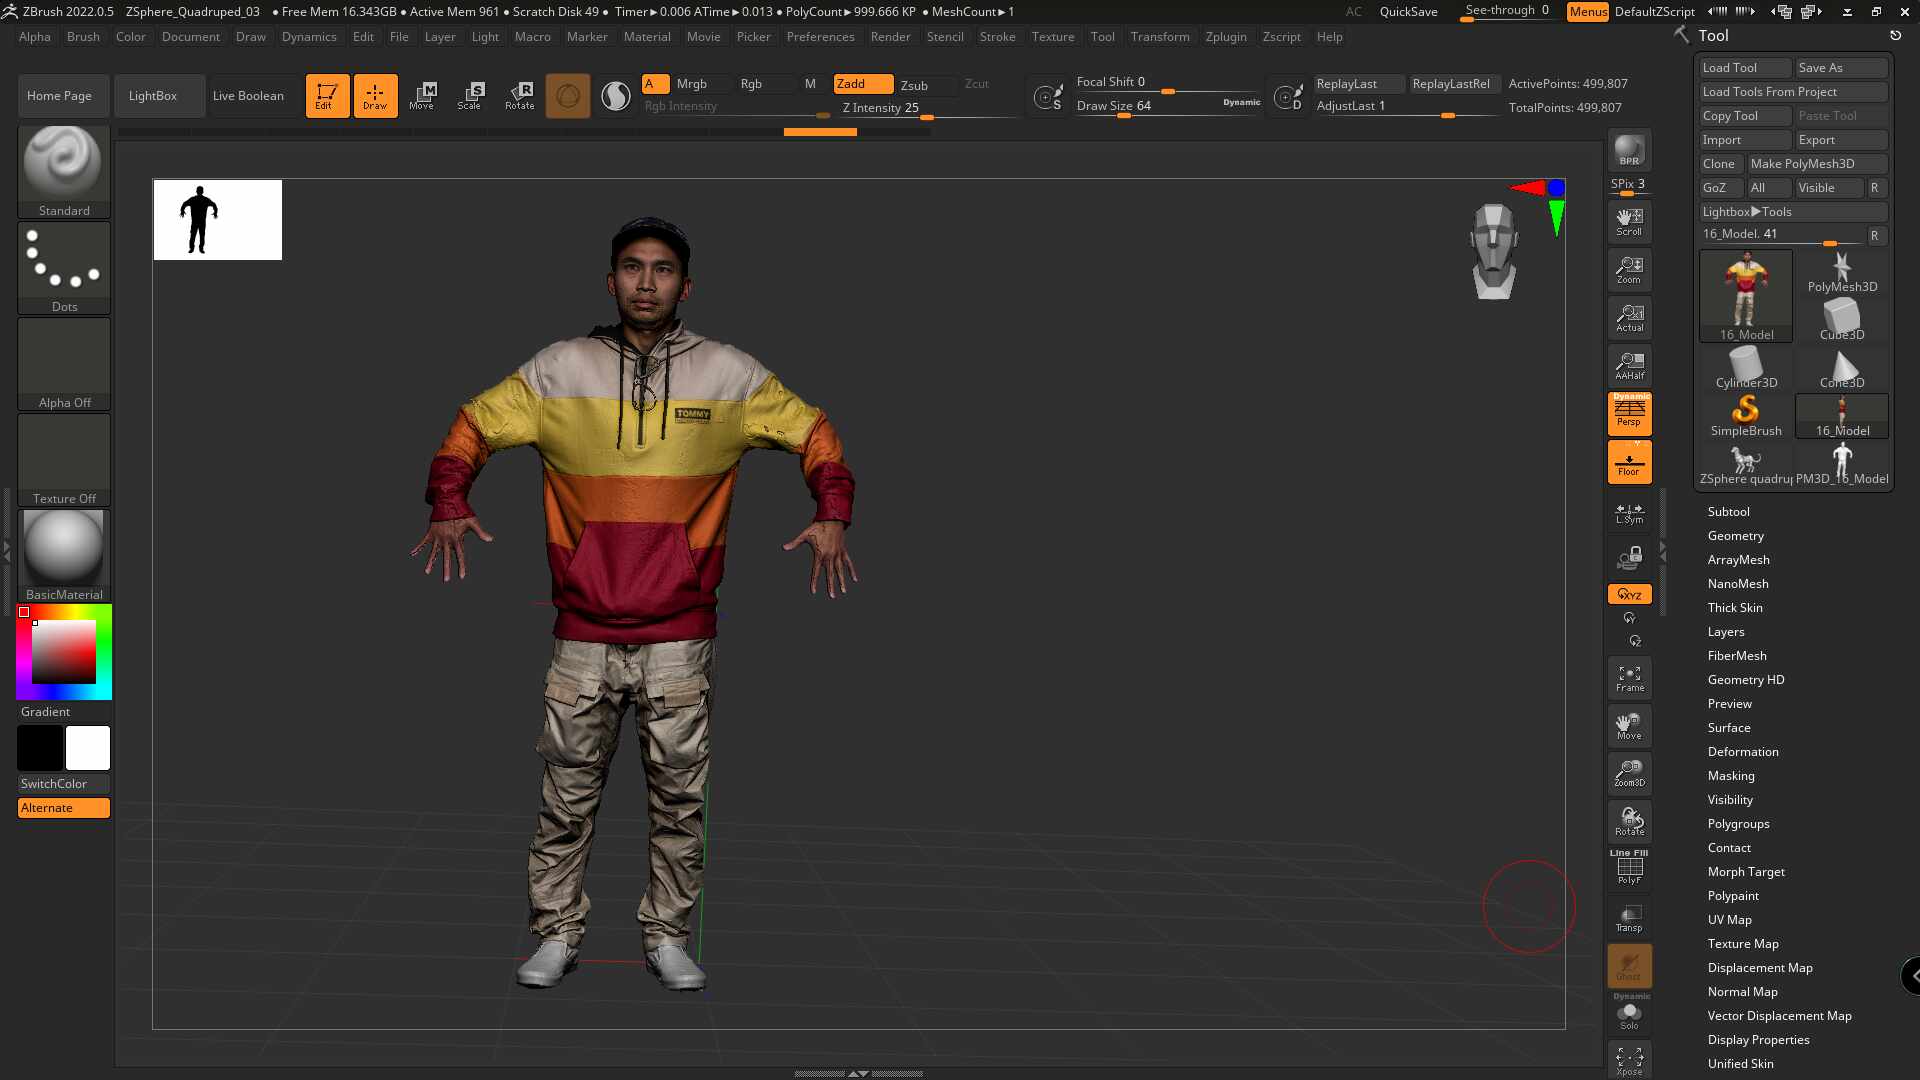
Task: Toggle the Floor grid button
Action: click(1629, 462)
